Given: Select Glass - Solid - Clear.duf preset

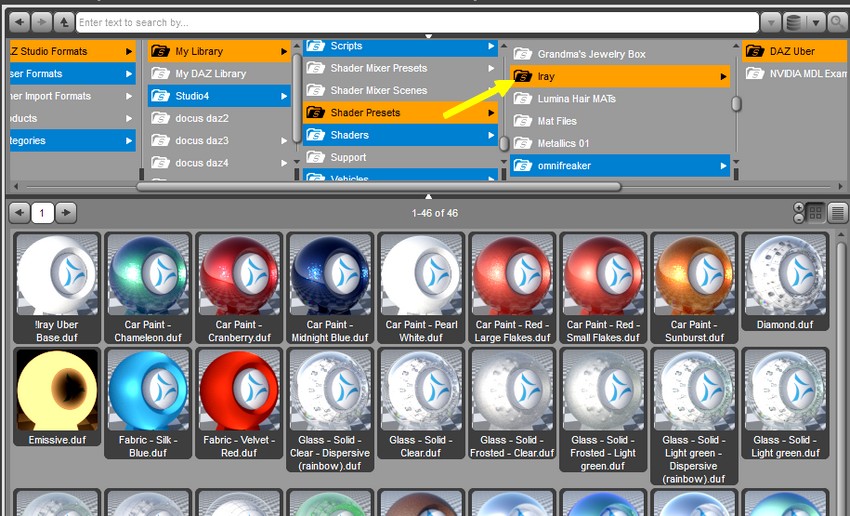Looking at the screenshot, I should click(421, 403).
